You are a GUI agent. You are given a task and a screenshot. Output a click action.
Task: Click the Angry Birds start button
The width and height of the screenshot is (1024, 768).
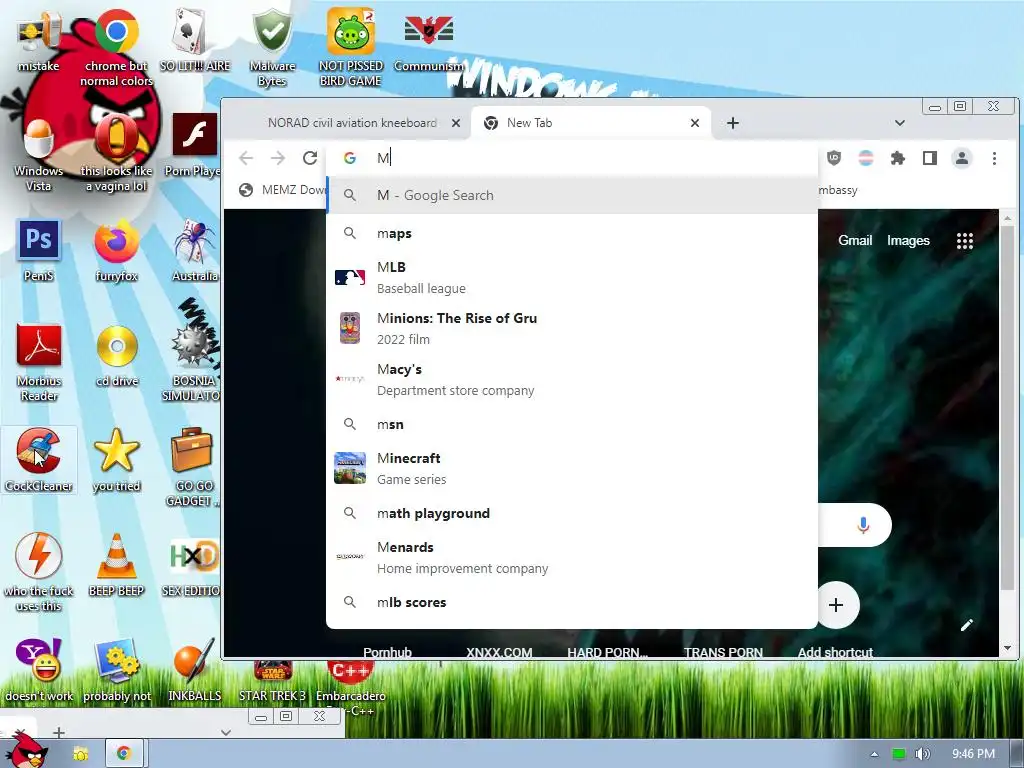pos(26,751)
